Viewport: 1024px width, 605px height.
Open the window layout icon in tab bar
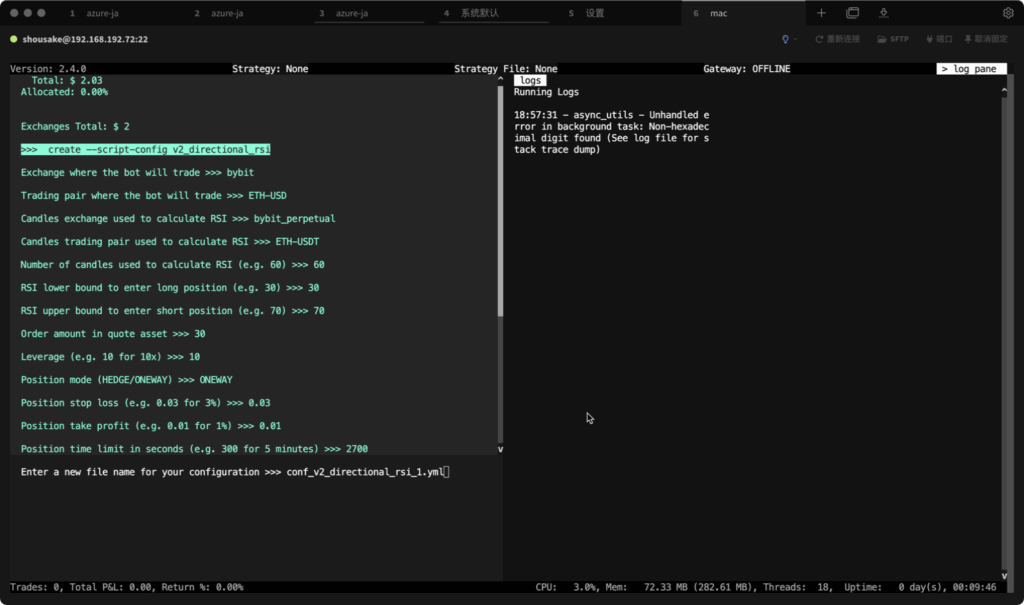852,13
